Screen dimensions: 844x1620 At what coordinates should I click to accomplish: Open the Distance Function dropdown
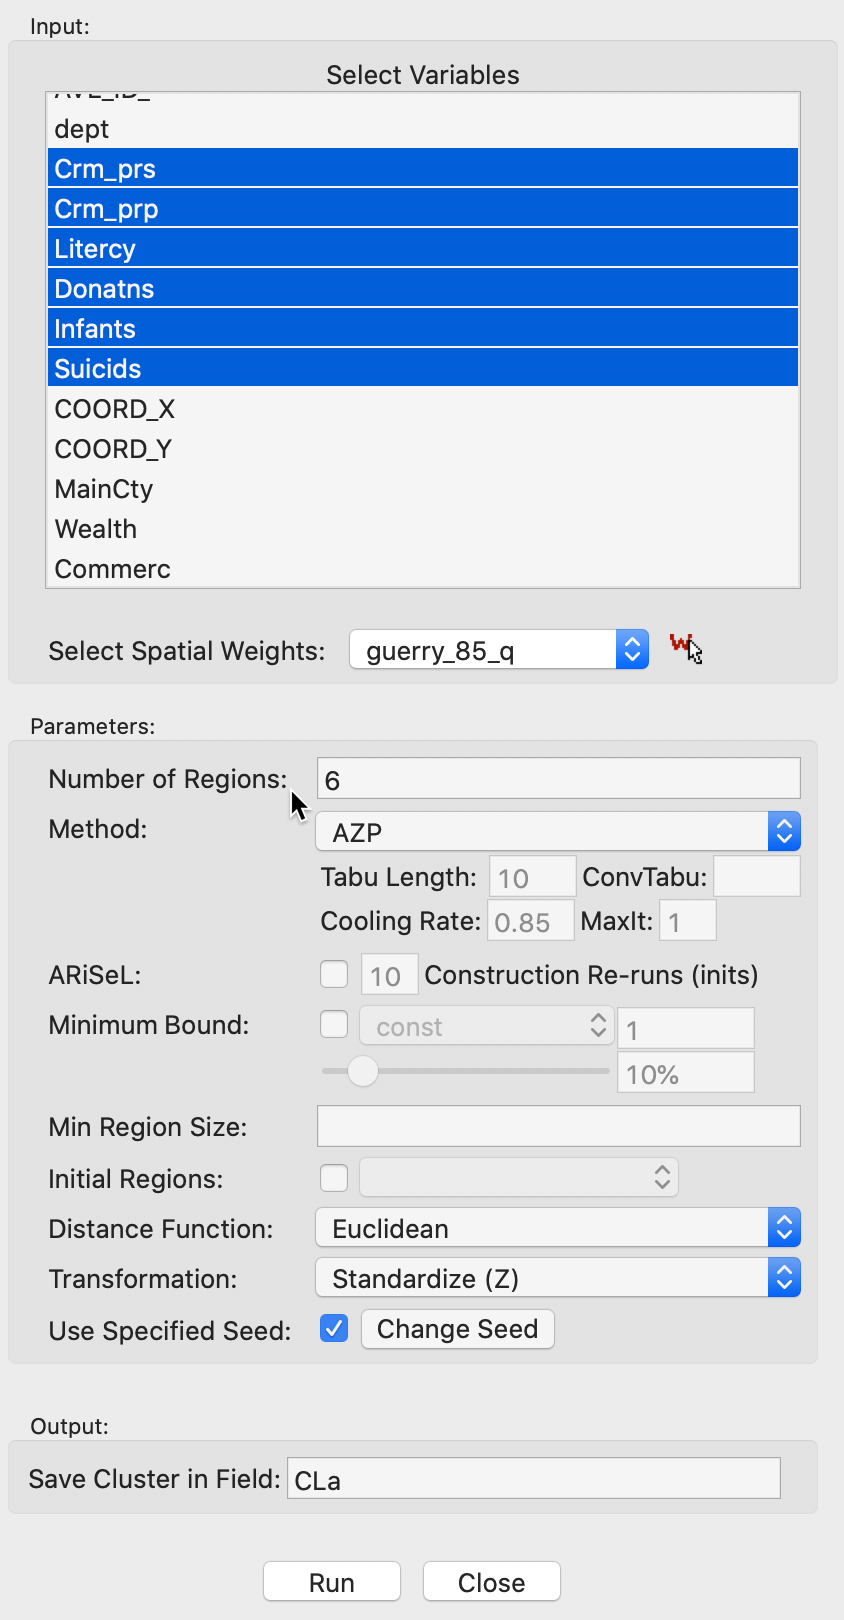point(558,1228)
